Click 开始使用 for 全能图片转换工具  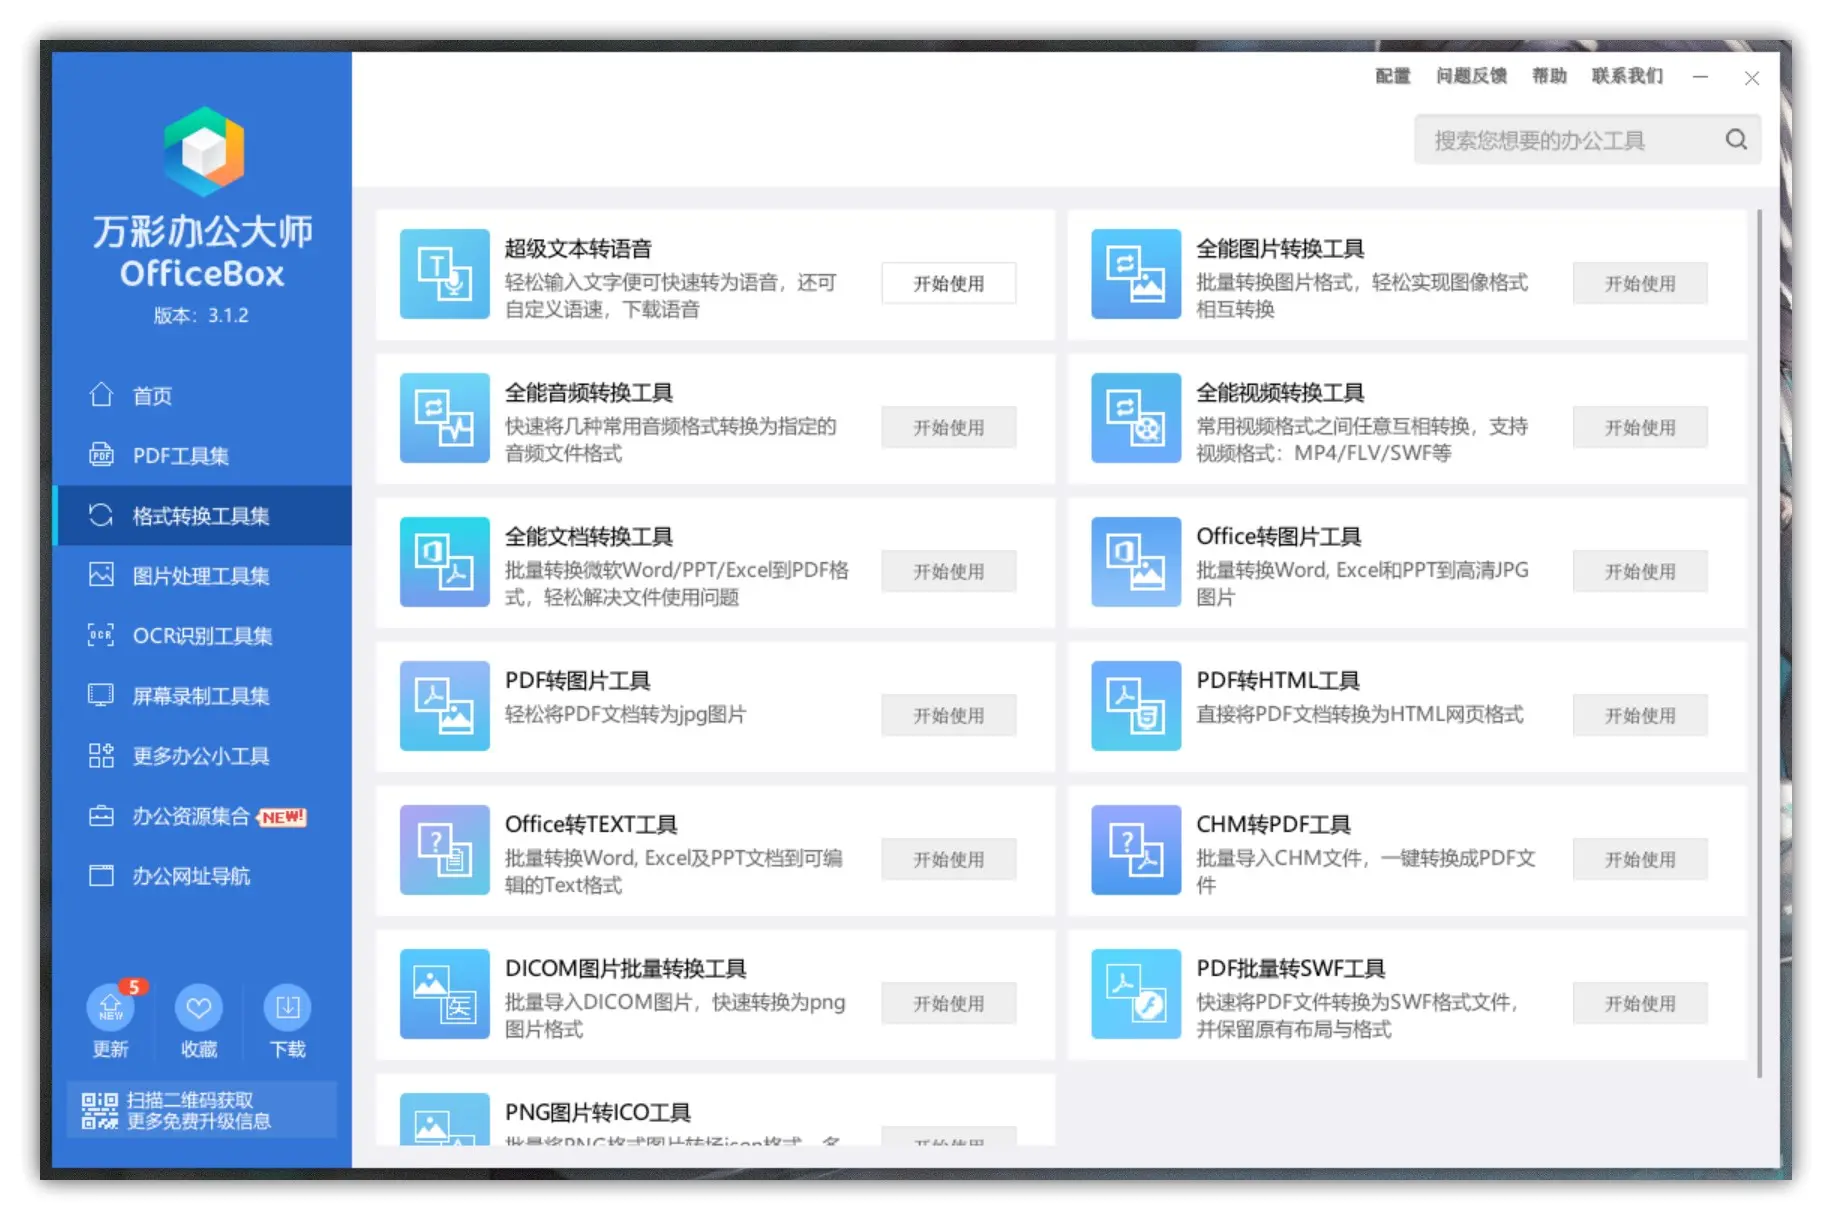1640,283
